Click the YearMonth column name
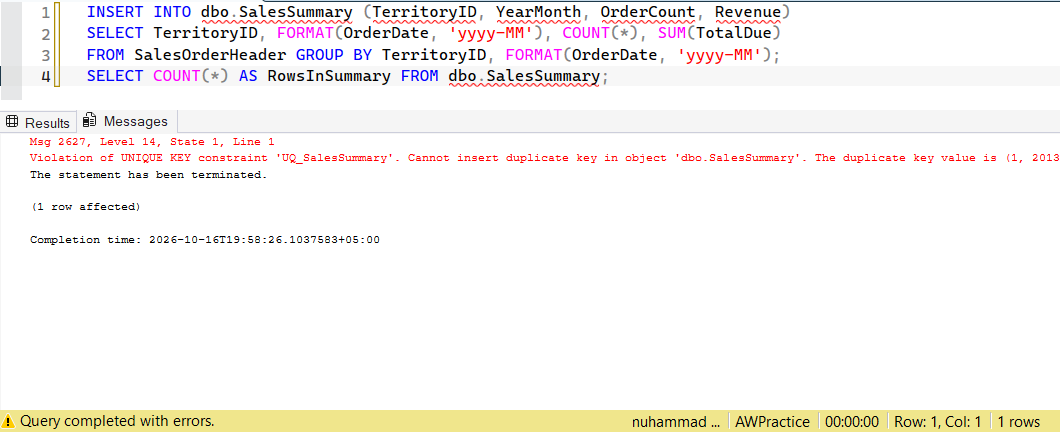The image size is (1060, 432). pos(539,12)
